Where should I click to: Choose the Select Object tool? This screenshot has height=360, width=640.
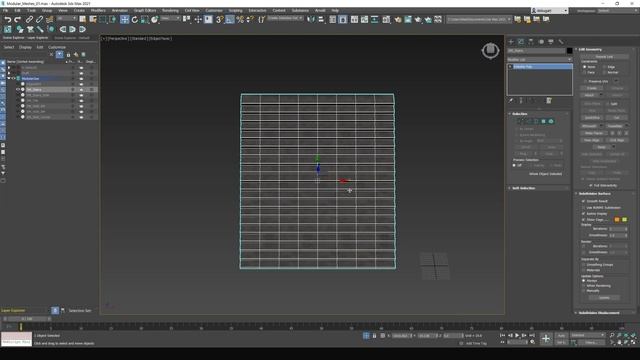click(82, 19)
